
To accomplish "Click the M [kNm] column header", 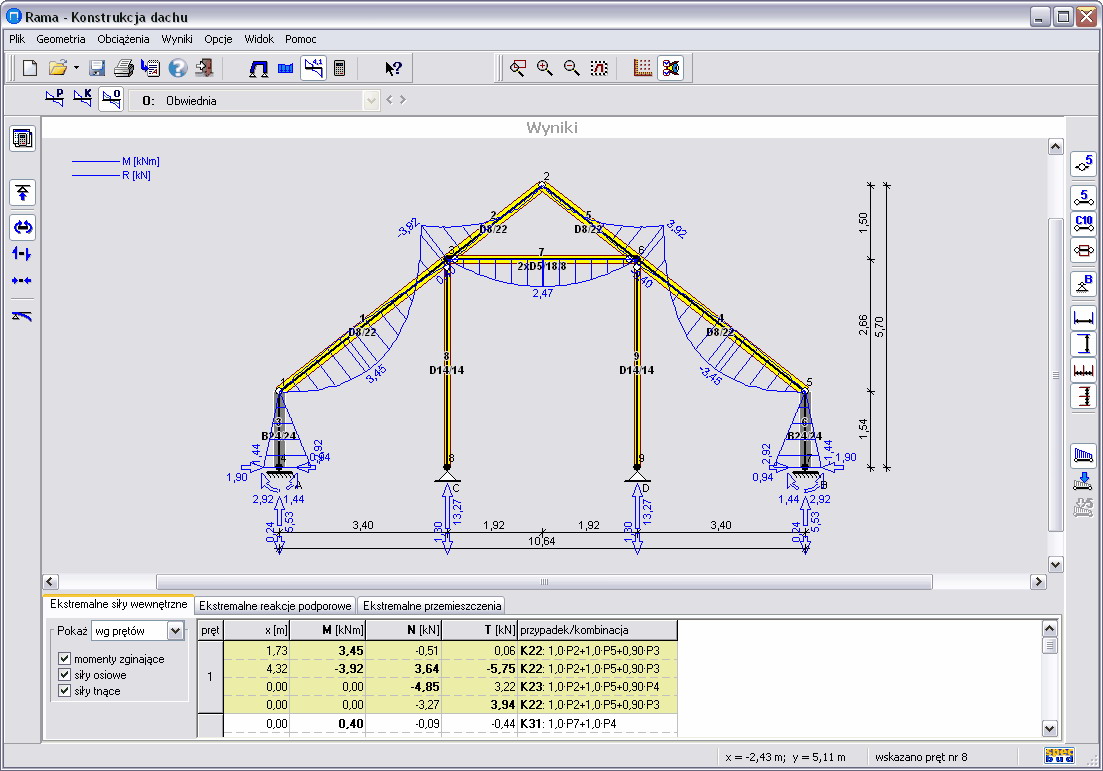I will [328, 630].
